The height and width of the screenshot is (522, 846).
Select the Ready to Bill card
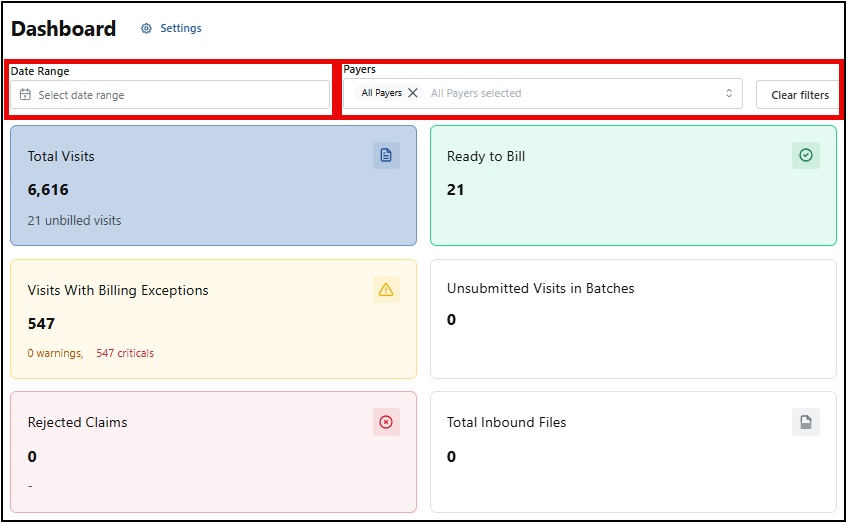pyautogui.click(x=633, y=185)
